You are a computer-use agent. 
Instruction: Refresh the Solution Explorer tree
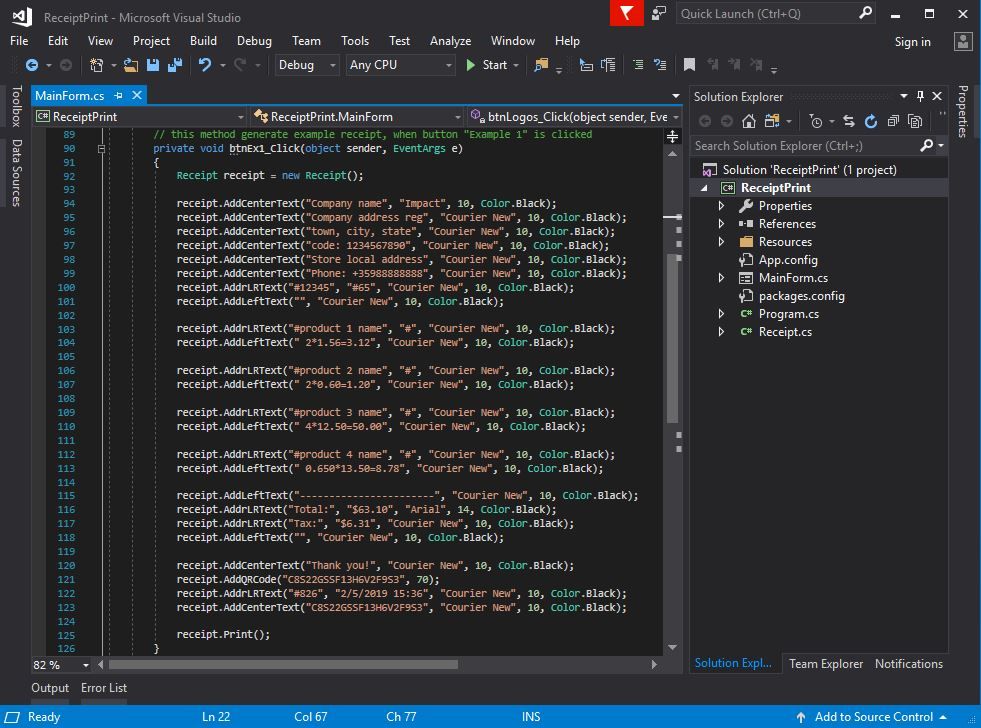pos(870,121)
